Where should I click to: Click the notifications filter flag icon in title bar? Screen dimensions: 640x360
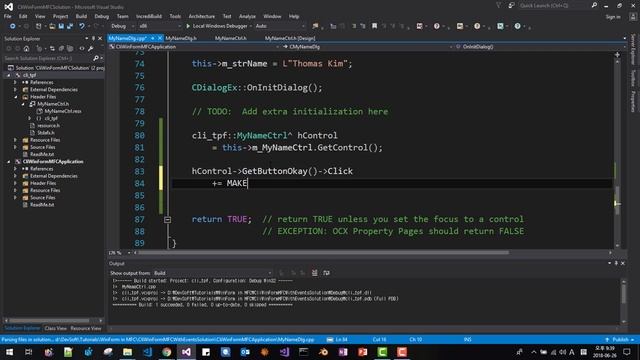tap(498, 5)
